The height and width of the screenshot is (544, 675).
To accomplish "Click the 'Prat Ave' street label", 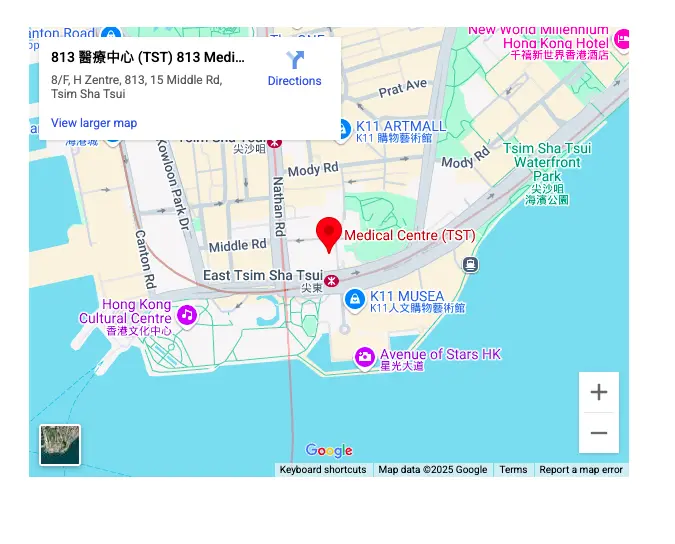I will coord(403,88).
